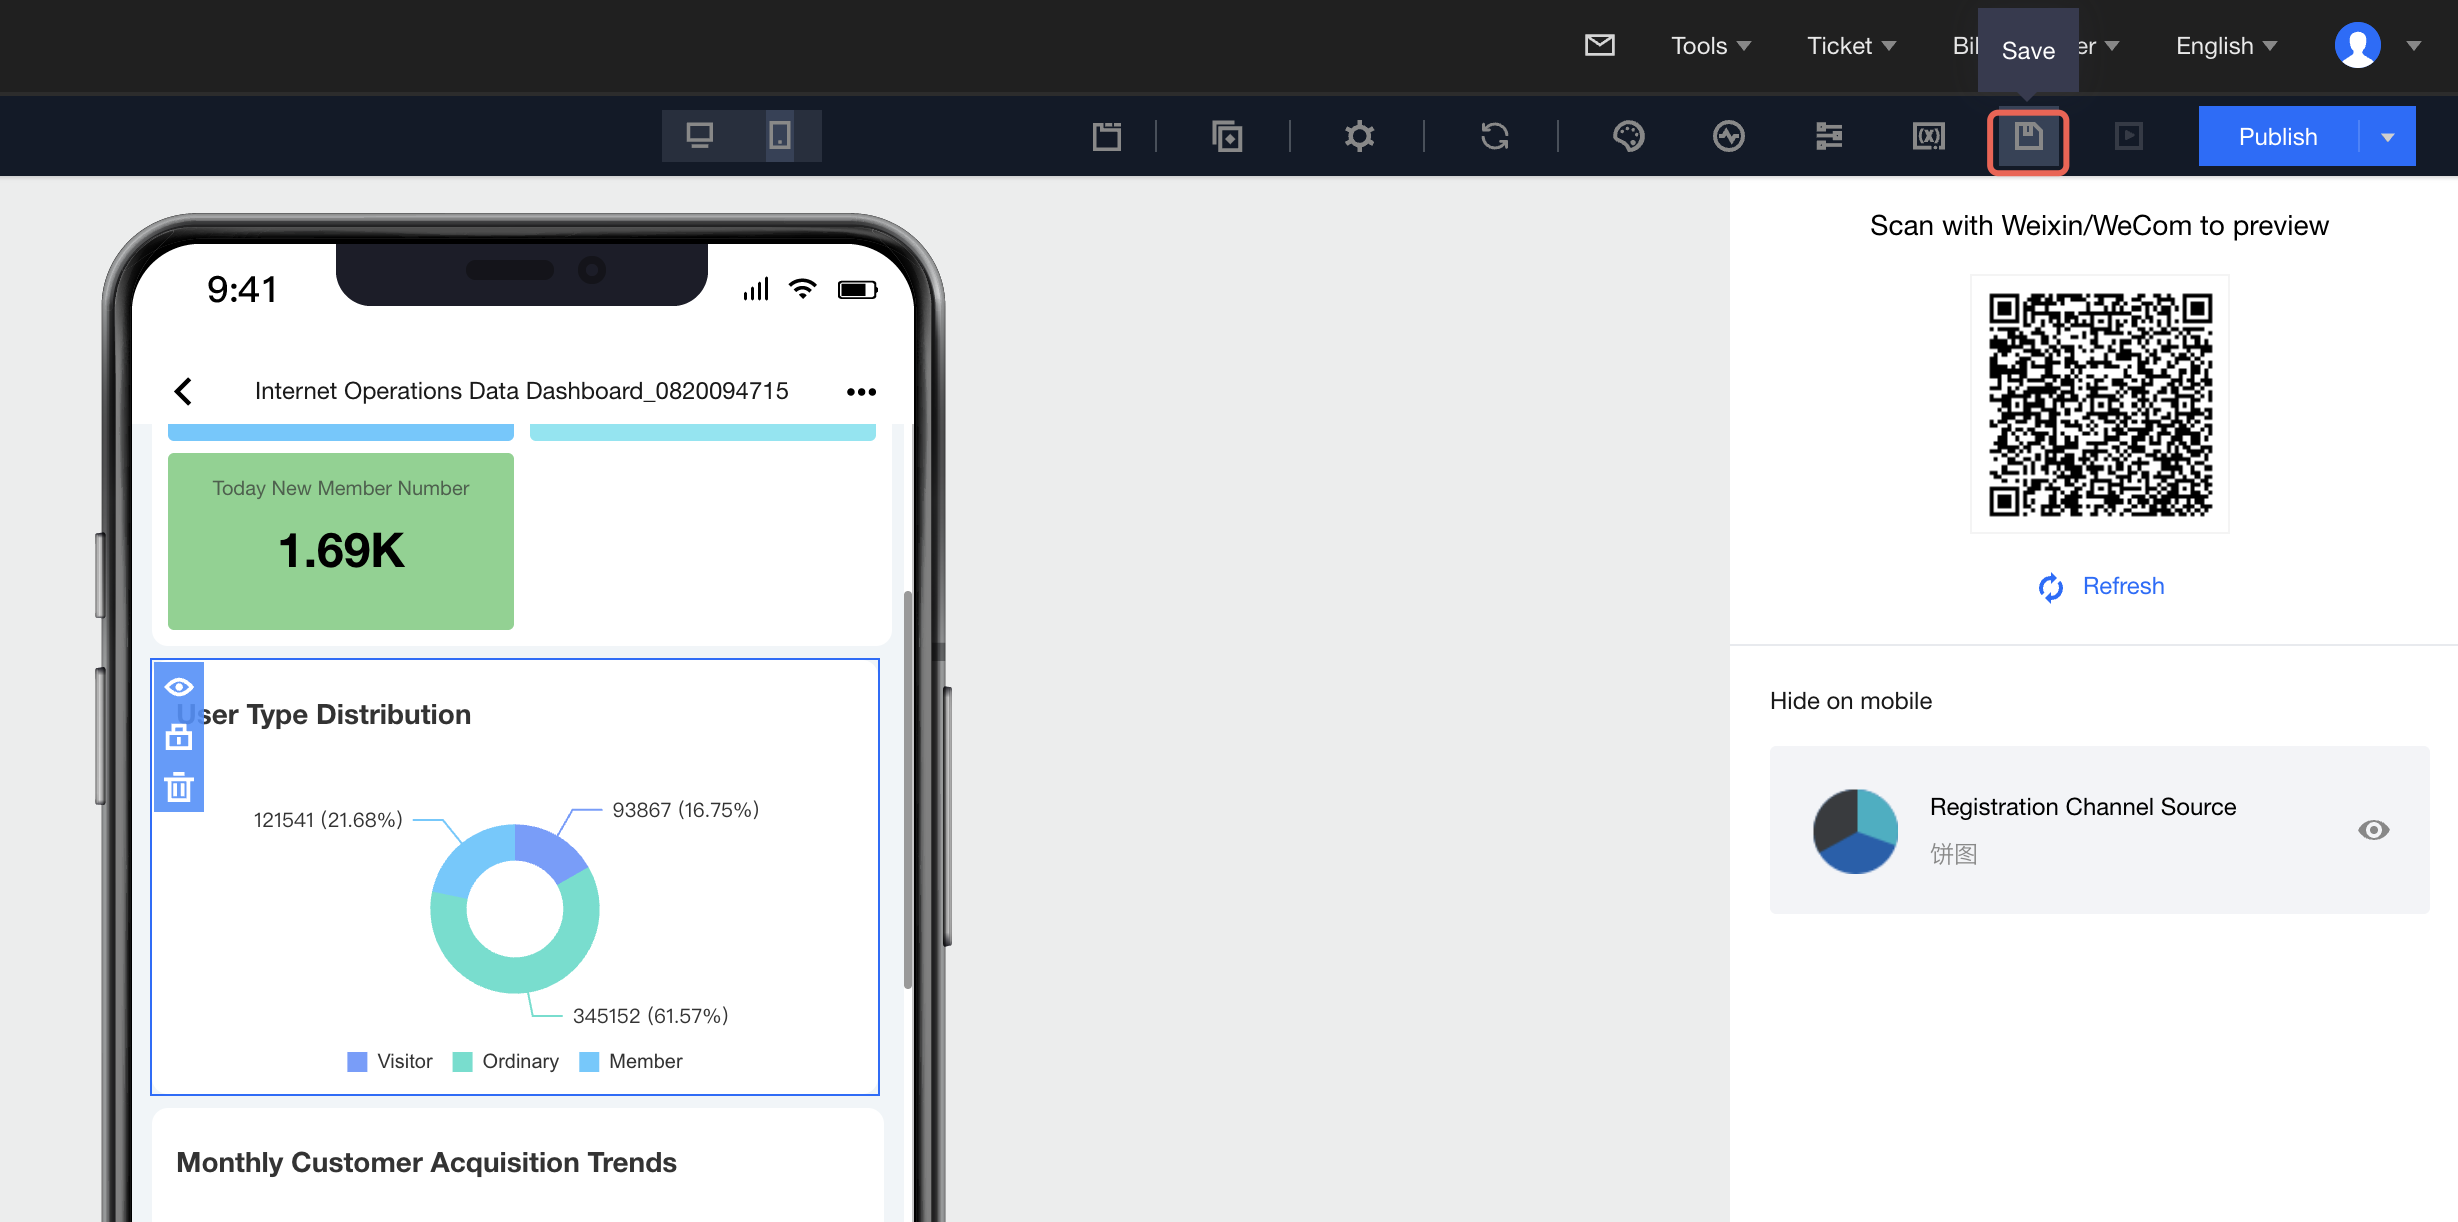Click the Save icon in toolbar
The width and height of the screenshot is (2458, 1222).
pyautogui.click(x=2027, y=137)
